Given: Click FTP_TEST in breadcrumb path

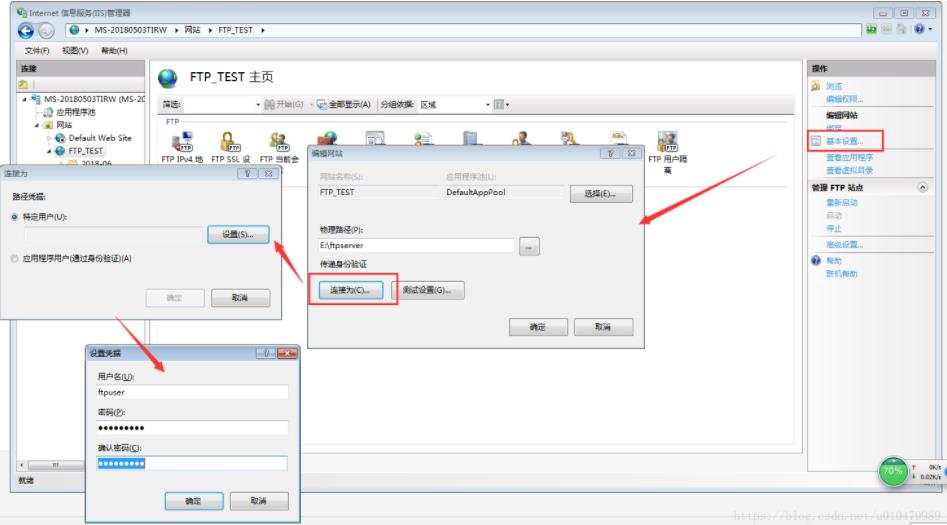Looking at the screenshot, I should click(x=236, y=30).
